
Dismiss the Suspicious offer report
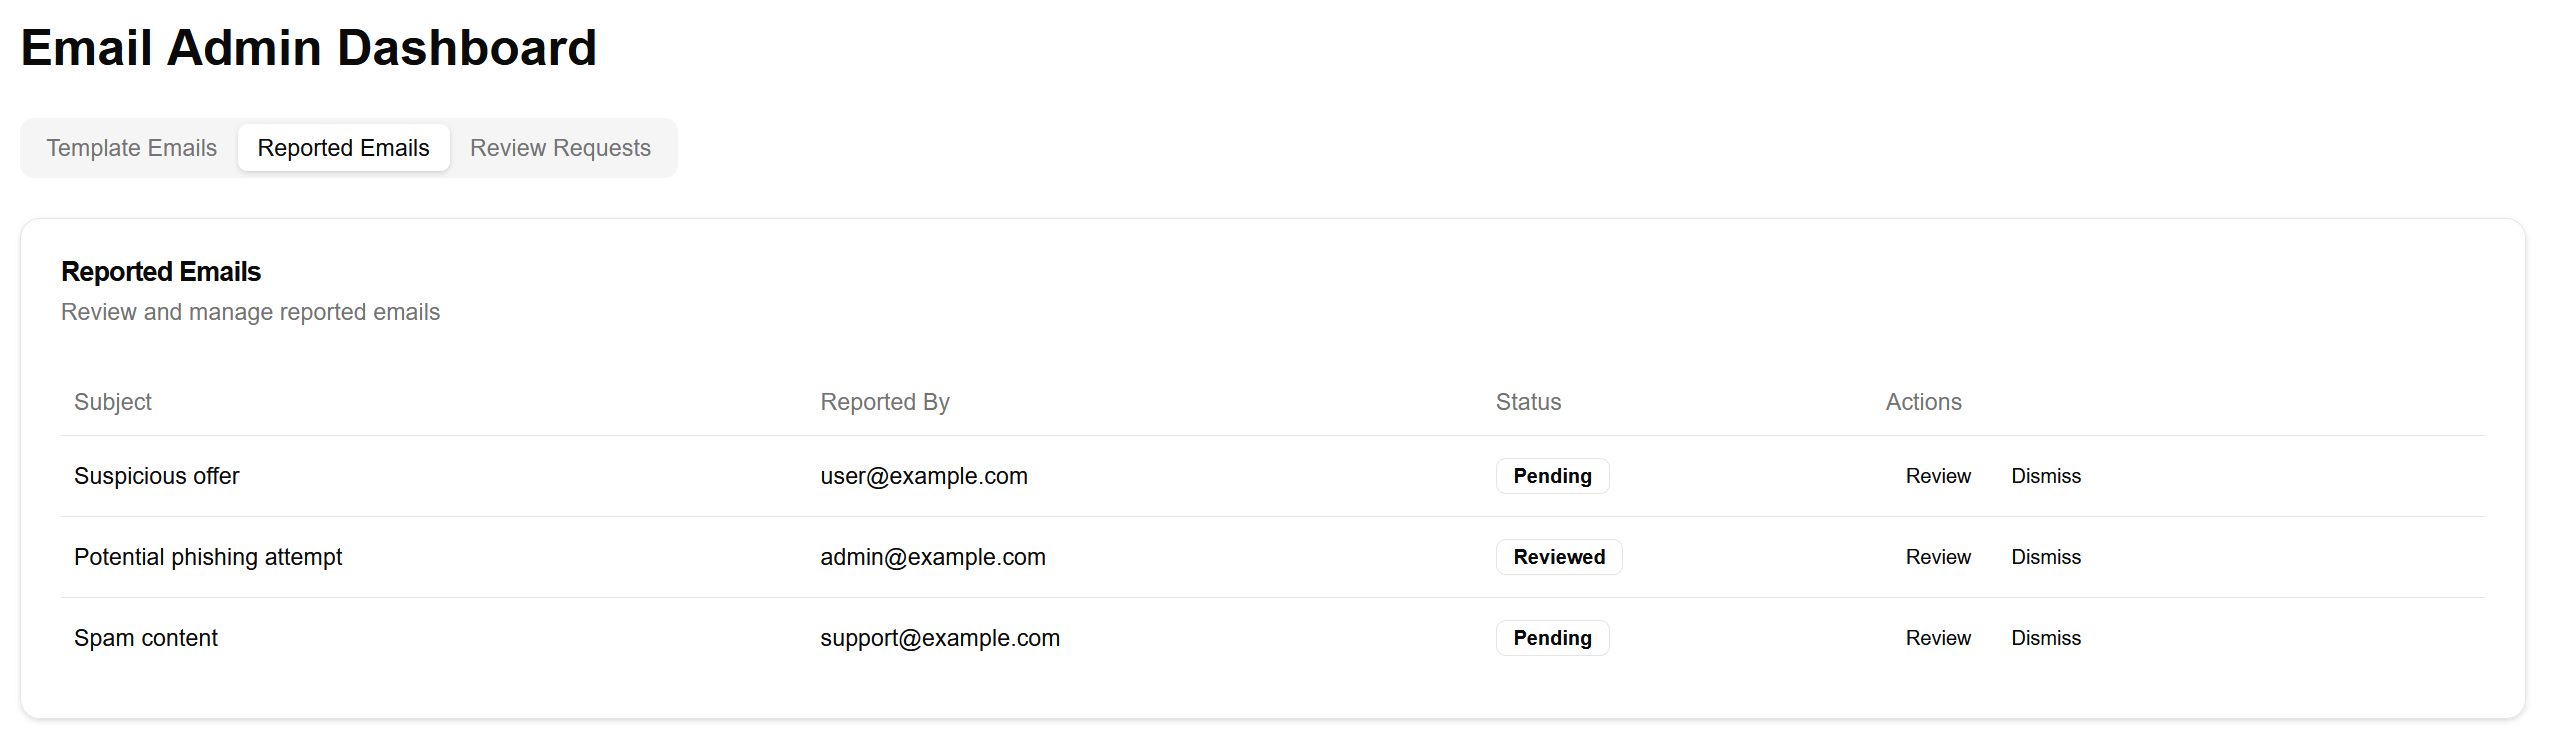[x=2045, y=476]
